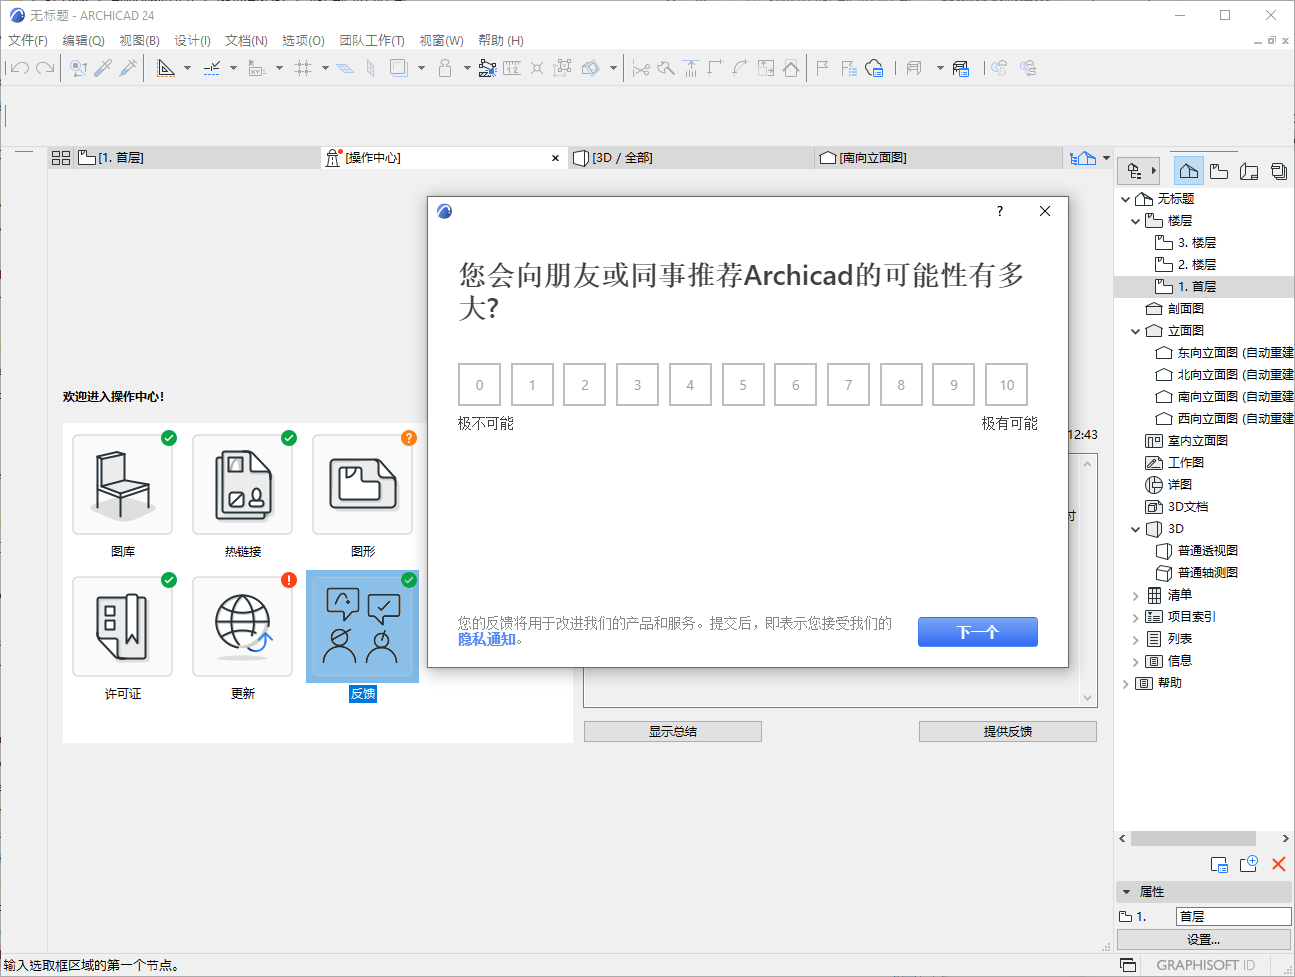Click the 下一个 next button
This screenshot has height=977, width=1295.
(978, 632)
